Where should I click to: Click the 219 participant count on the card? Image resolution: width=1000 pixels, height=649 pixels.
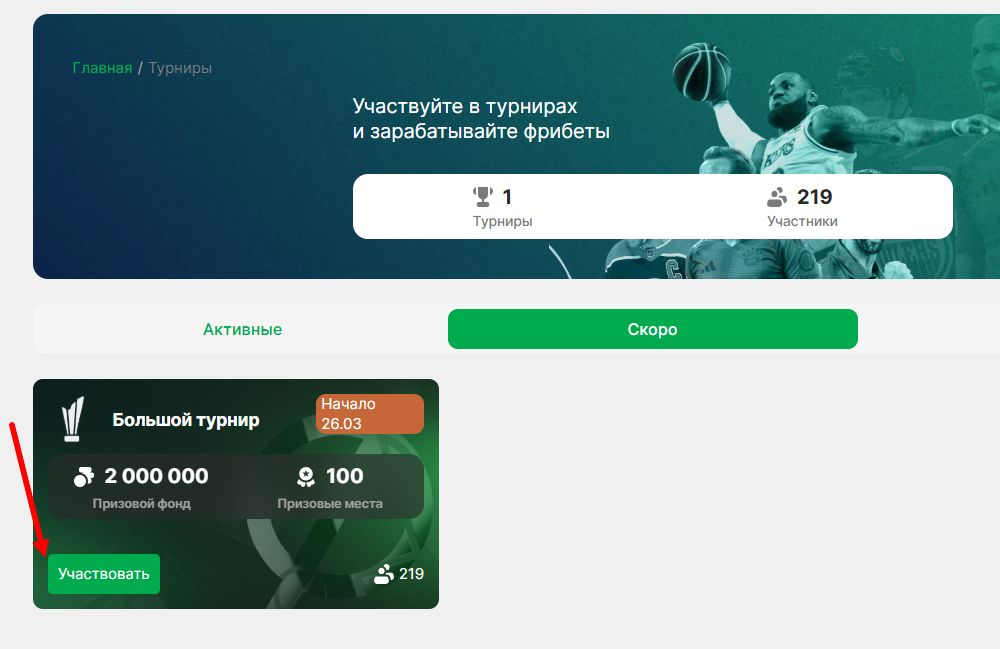click(x=411, y=574)
